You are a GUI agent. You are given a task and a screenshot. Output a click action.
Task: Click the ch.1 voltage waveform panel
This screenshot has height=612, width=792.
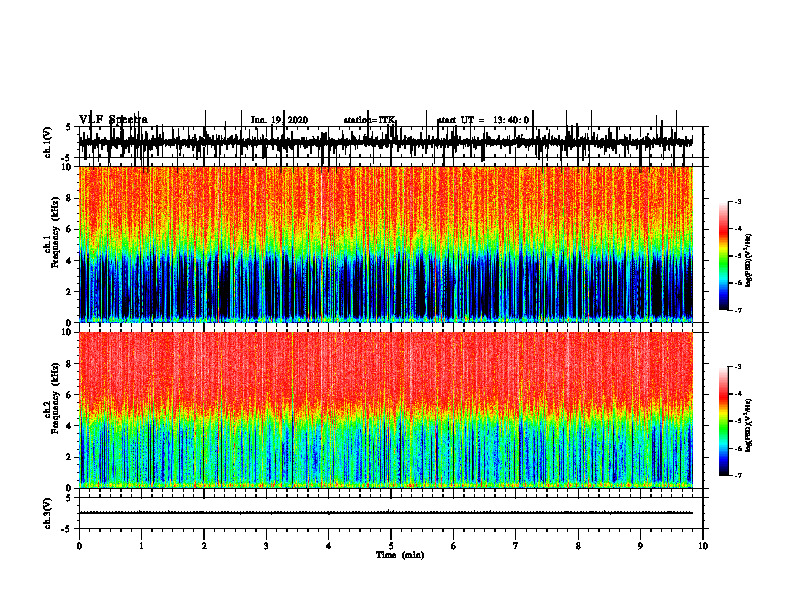click(x=391, y=142)
